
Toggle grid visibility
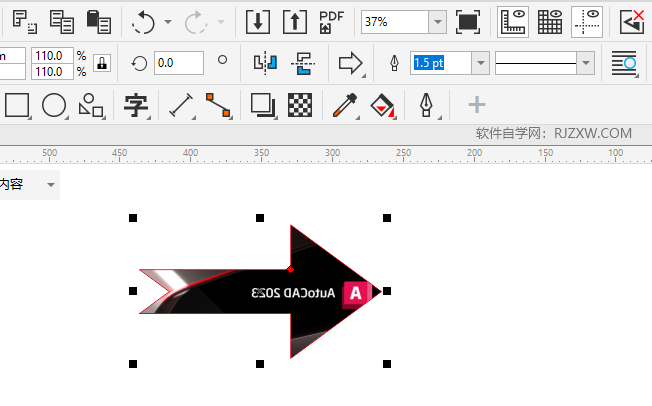(550, 22)
